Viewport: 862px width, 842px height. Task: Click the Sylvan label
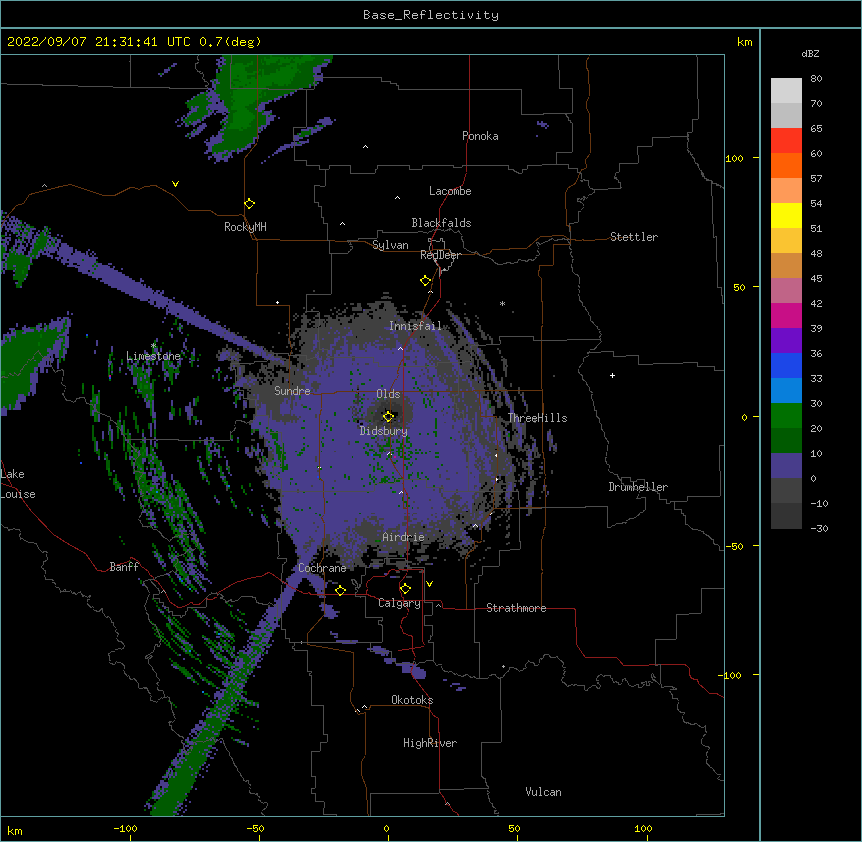coord(390,245)
